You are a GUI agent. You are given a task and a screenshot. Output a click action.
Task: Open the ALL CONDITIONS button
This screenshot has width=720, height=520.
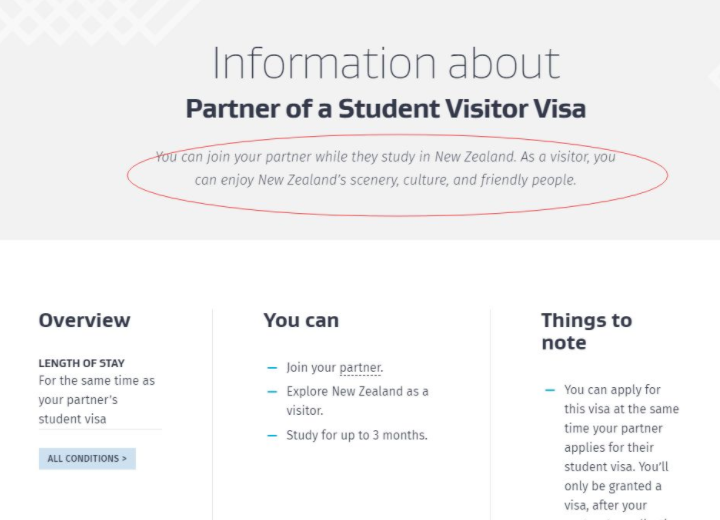click(x=87, y=459)
